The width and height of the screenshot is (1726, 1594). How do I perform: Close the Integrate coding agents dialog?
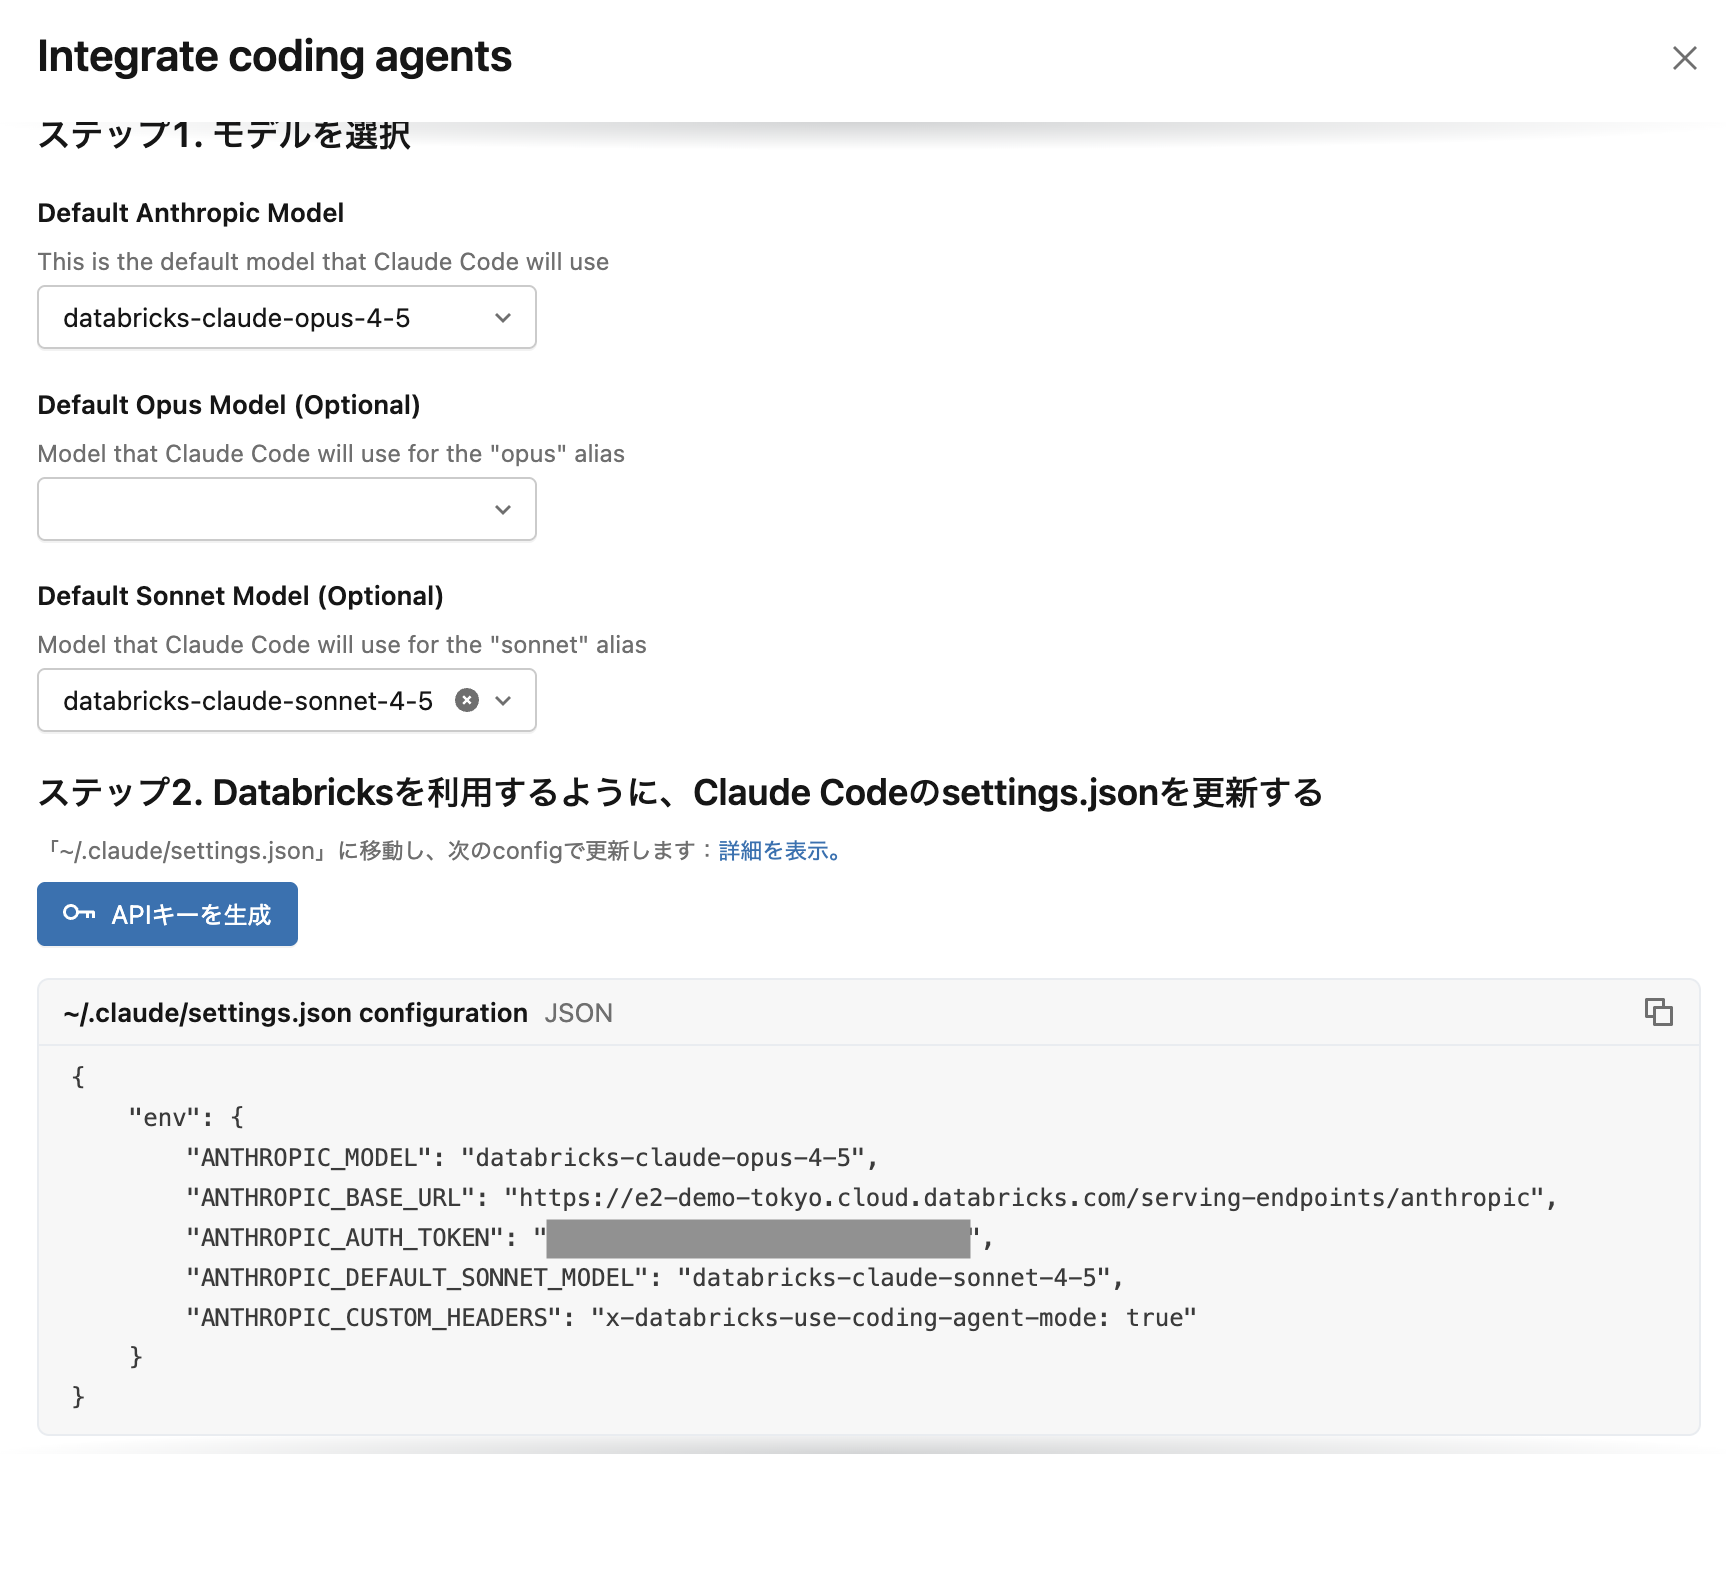pyautogui.click(x=1684, y=58)
